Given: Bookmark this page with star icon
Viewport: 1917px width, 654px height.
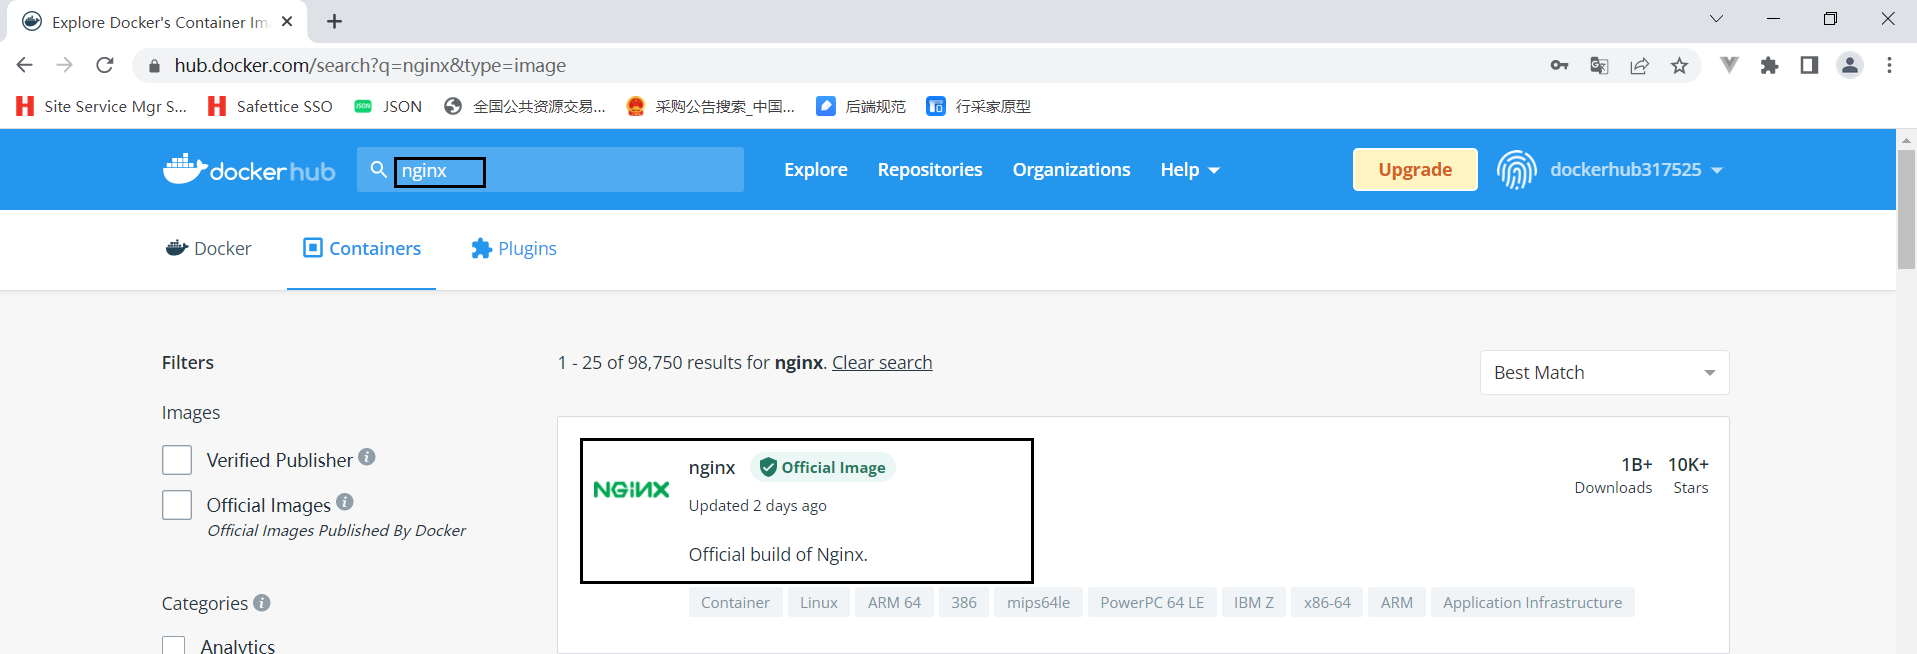Looking at the screenshot, I should [x=1679, y=66].
